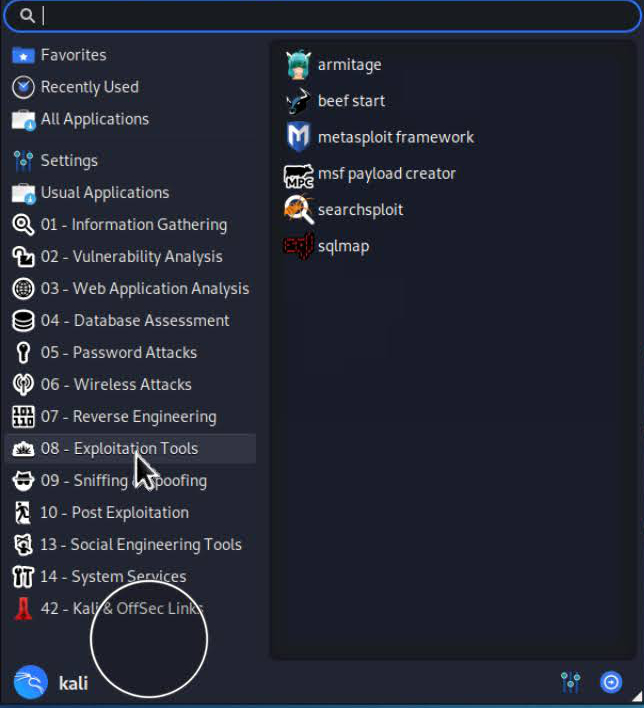Click the kali username label

pos(73,683)
